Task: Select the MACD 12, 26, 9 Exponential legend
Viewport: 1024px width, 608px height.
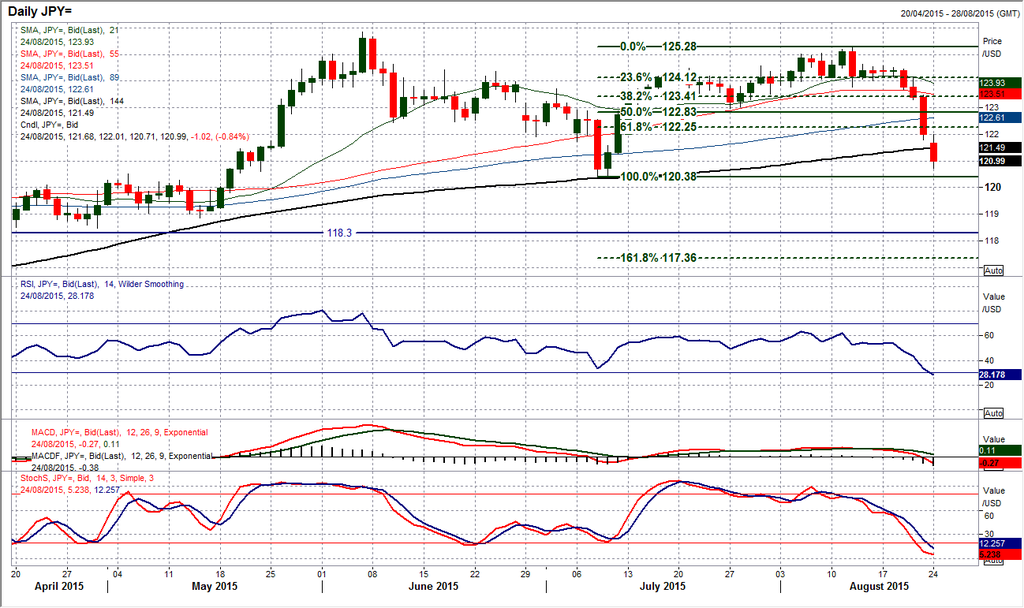Action: [x=120, y=432]
